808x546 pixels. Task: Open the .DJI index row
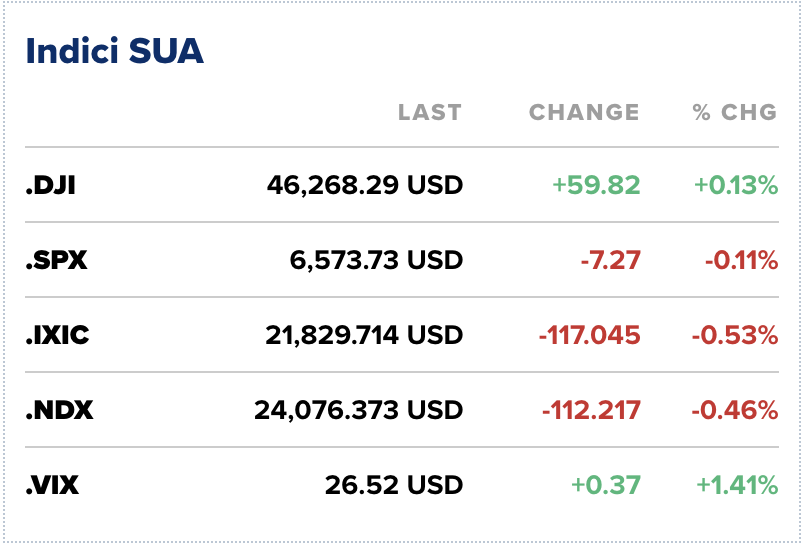click(51, 185)
